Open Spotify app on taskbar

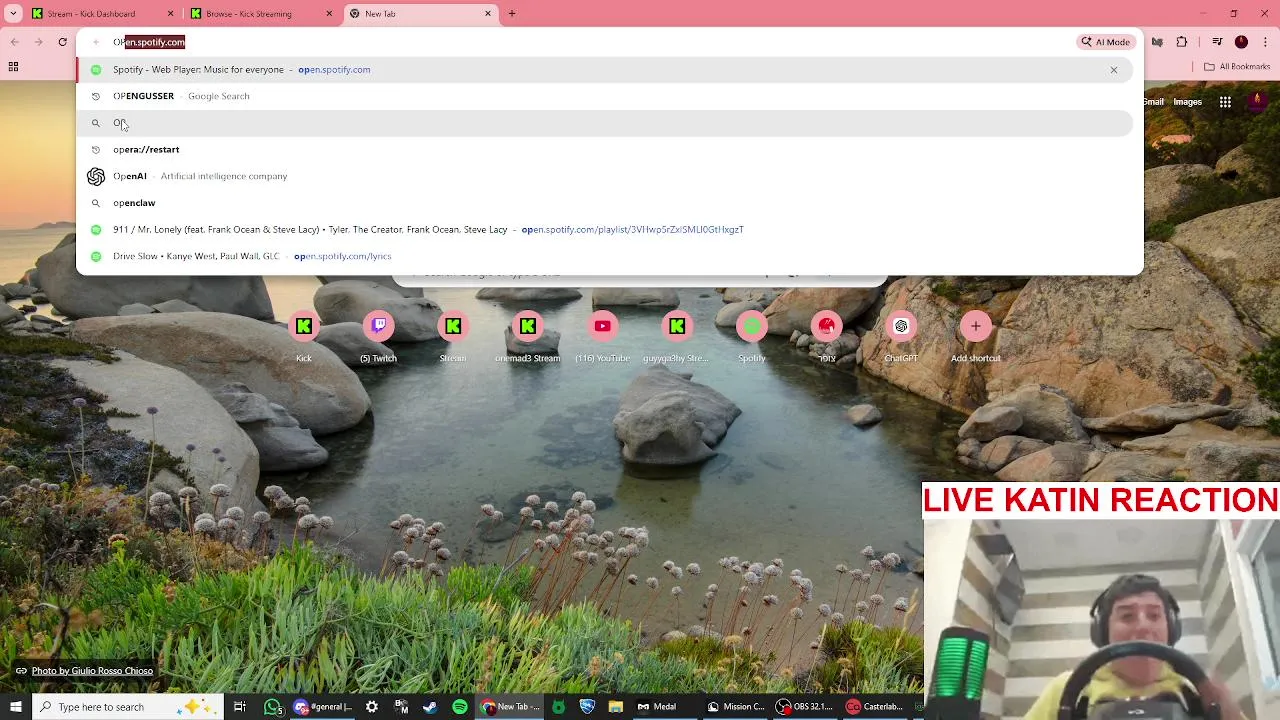pos(460,707)
